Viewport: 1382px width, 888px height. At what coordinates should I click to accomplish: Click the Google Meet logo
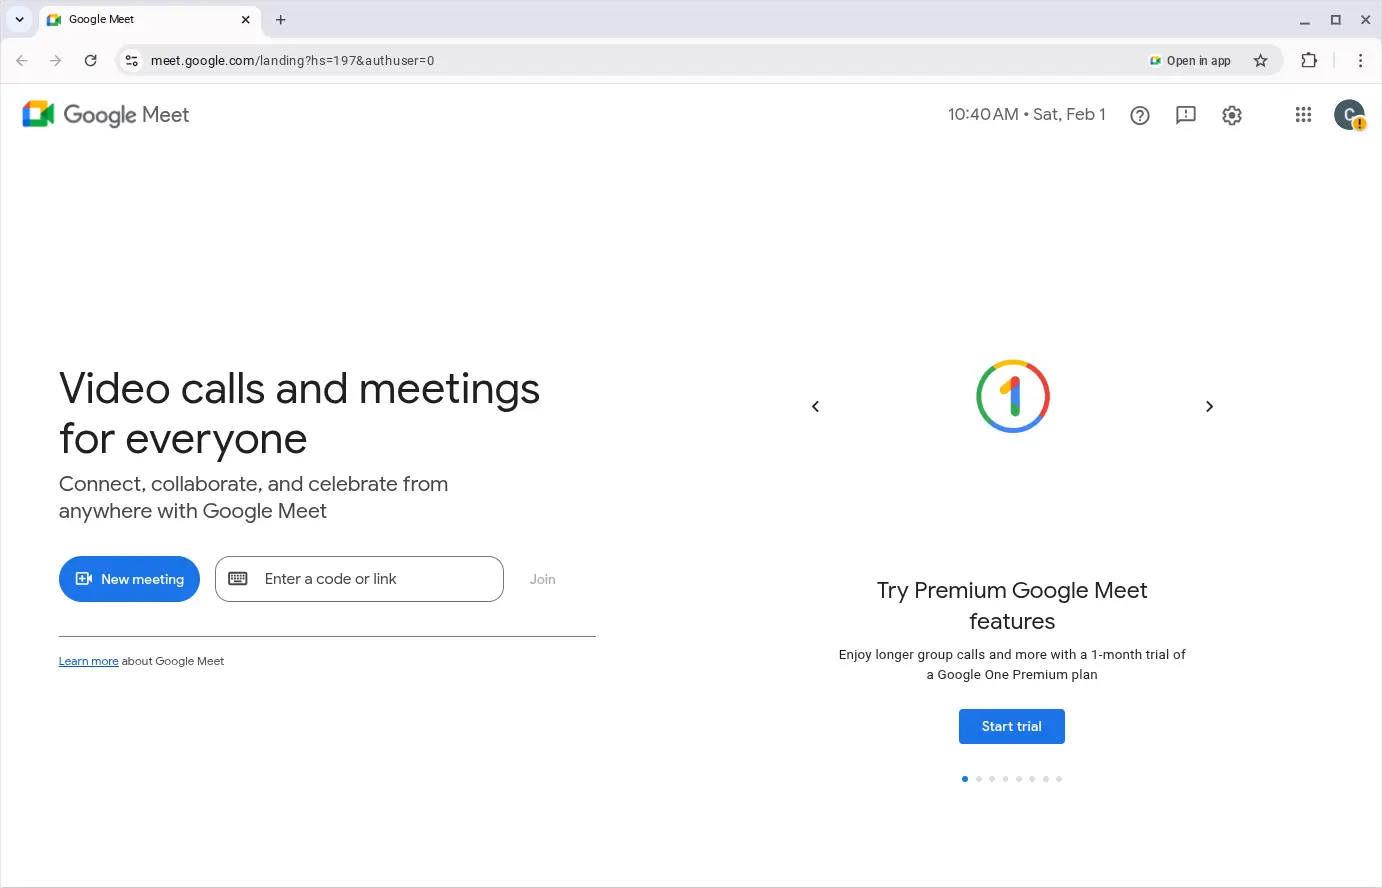click(x=106, y=115)
